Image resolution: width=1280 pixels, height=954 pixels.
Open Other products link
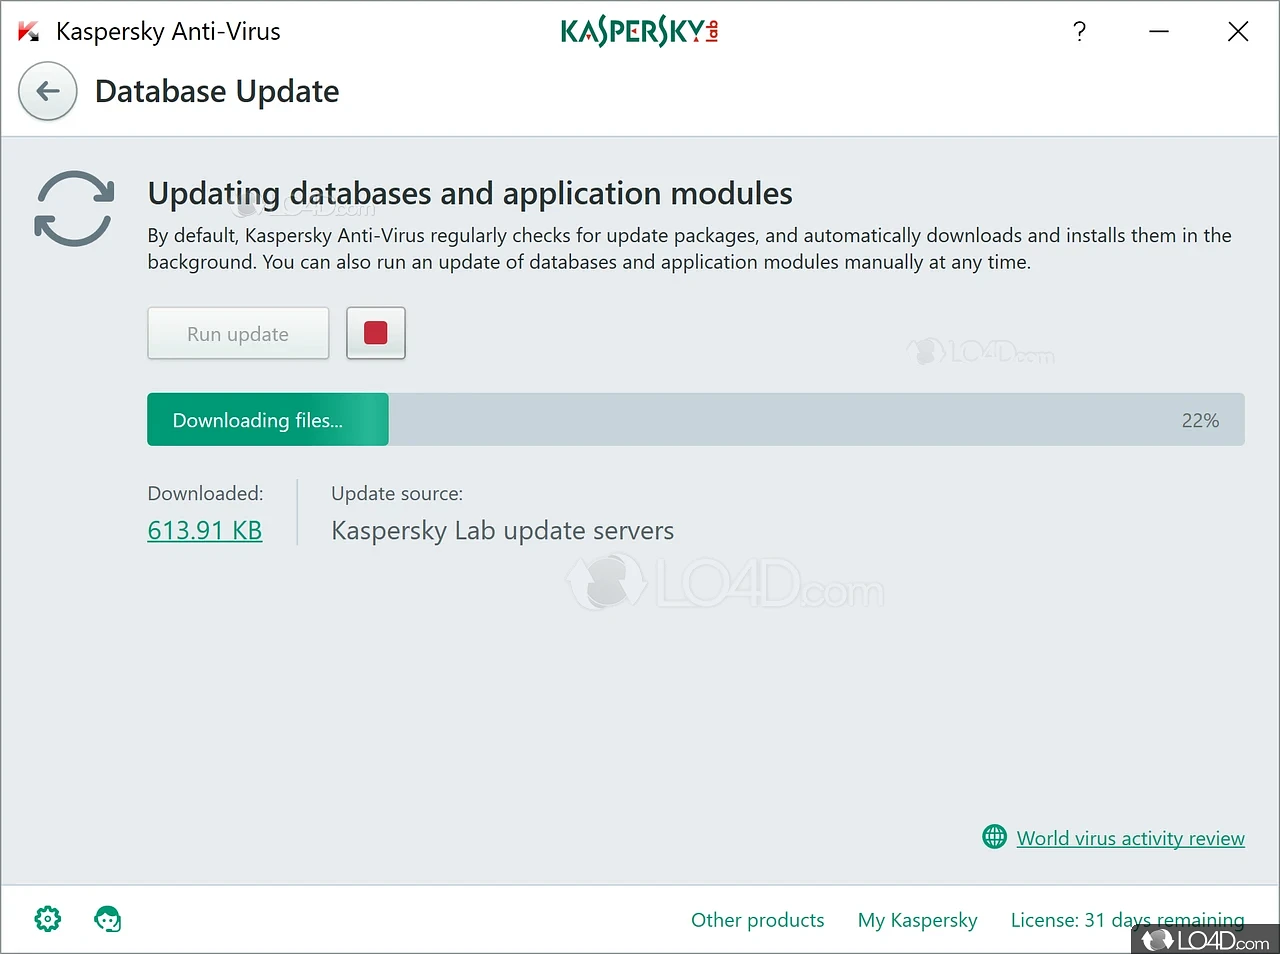pyautogui.click(x=758, y=920)
